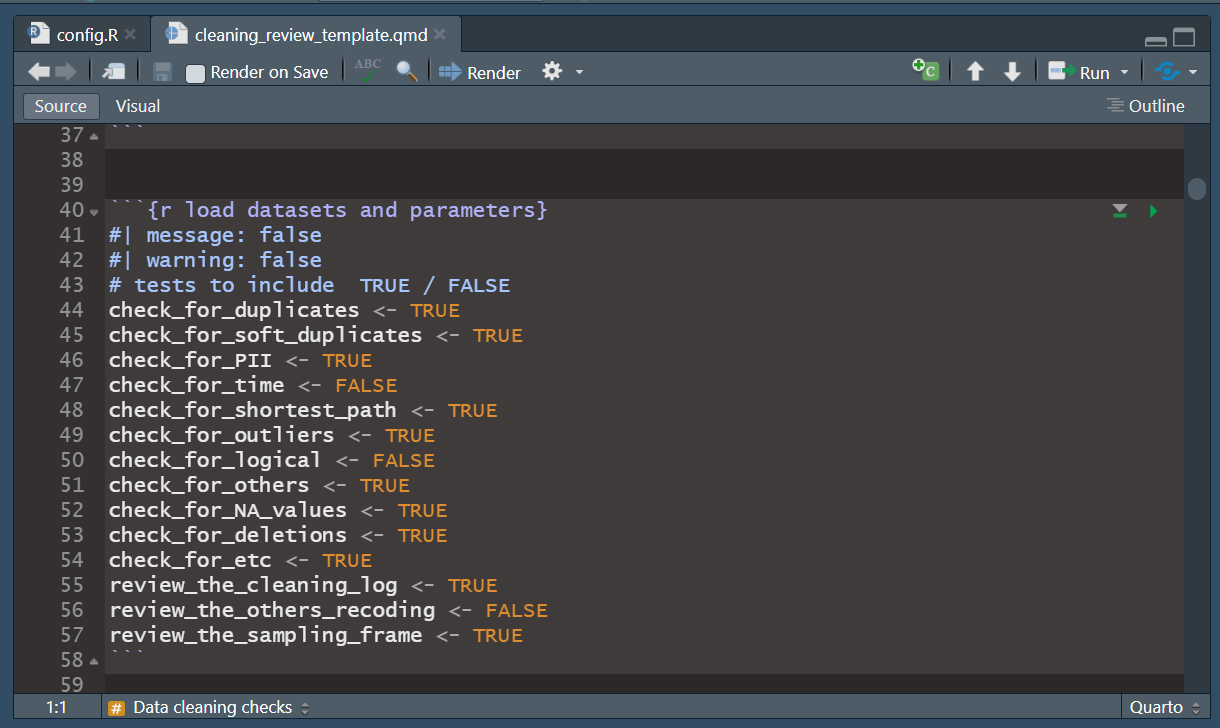
Task: Click FALSE value of check_for_logical
Action: coord(404,460)
